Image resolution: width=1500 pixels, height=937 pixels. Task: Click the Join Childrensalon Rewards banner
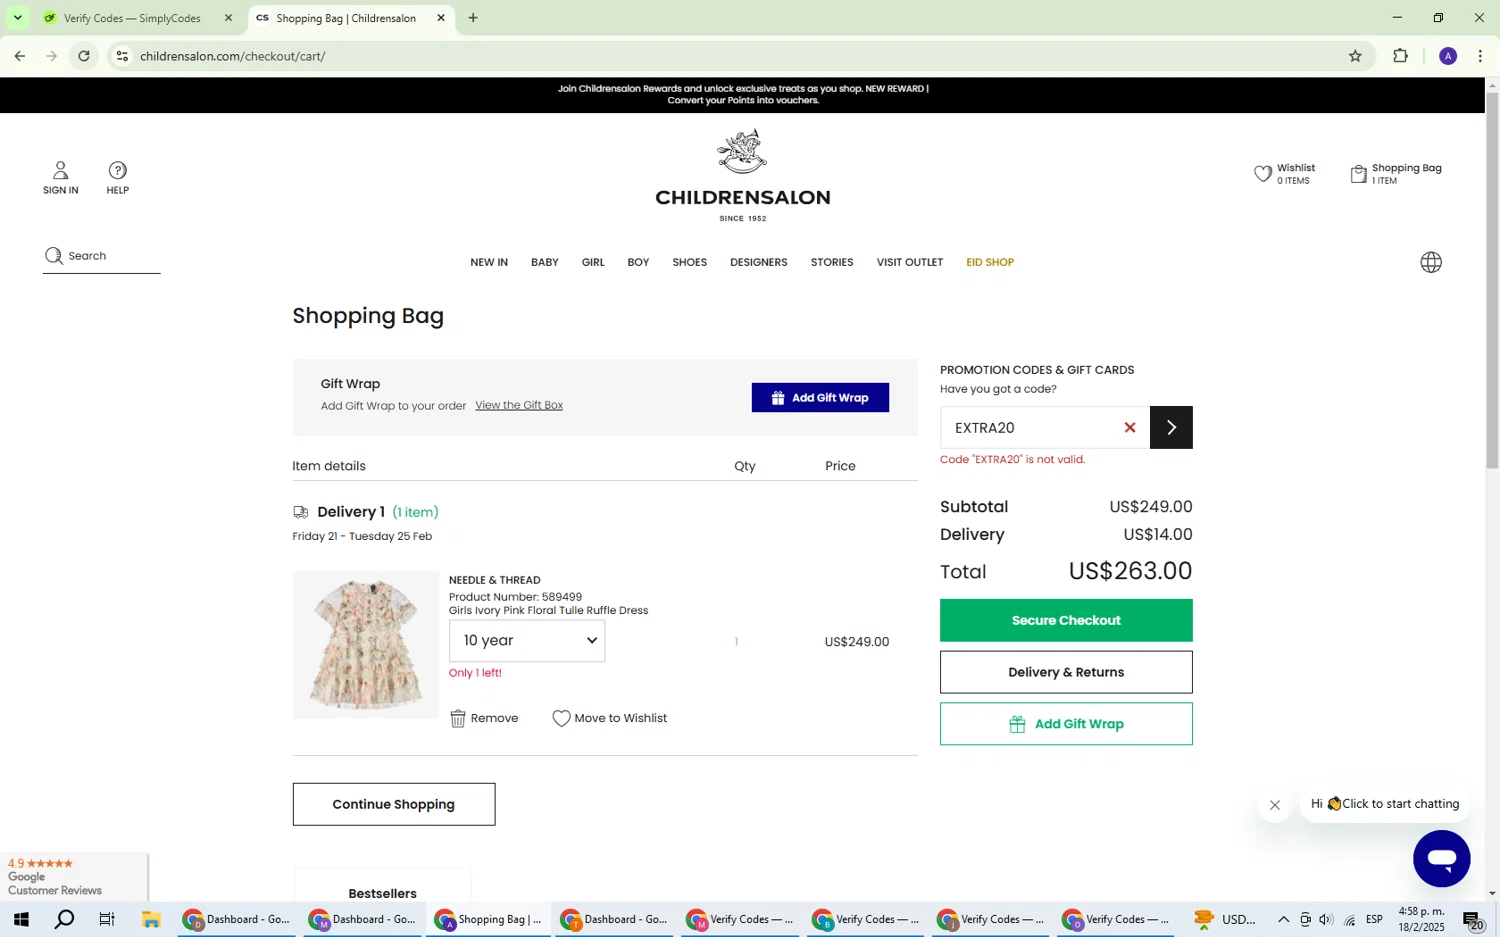coord(743,94)
